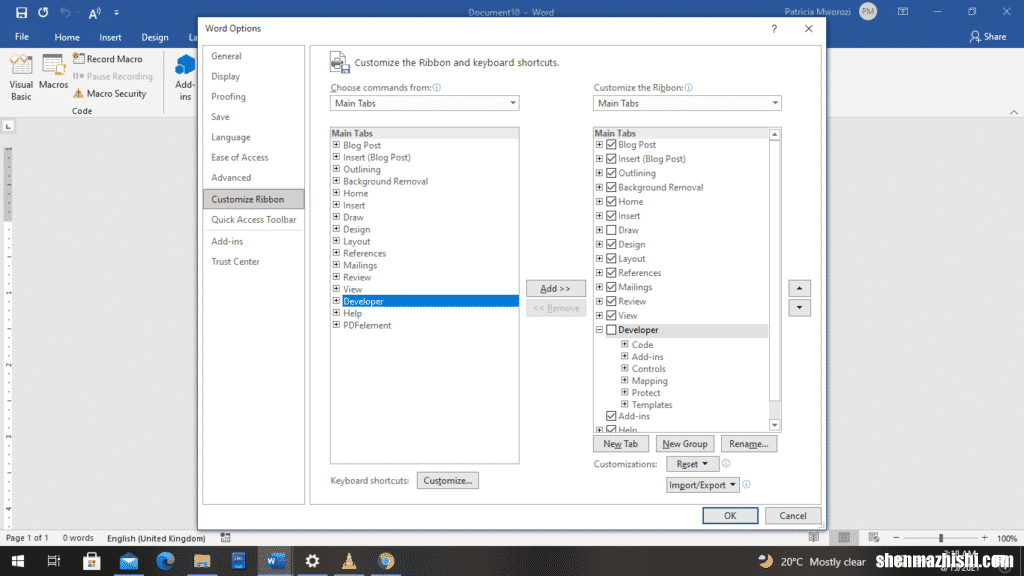Click Customize... for keyboard shortcuts
This screenshot has width=1024, height=576.
click(x=447, y=481)
